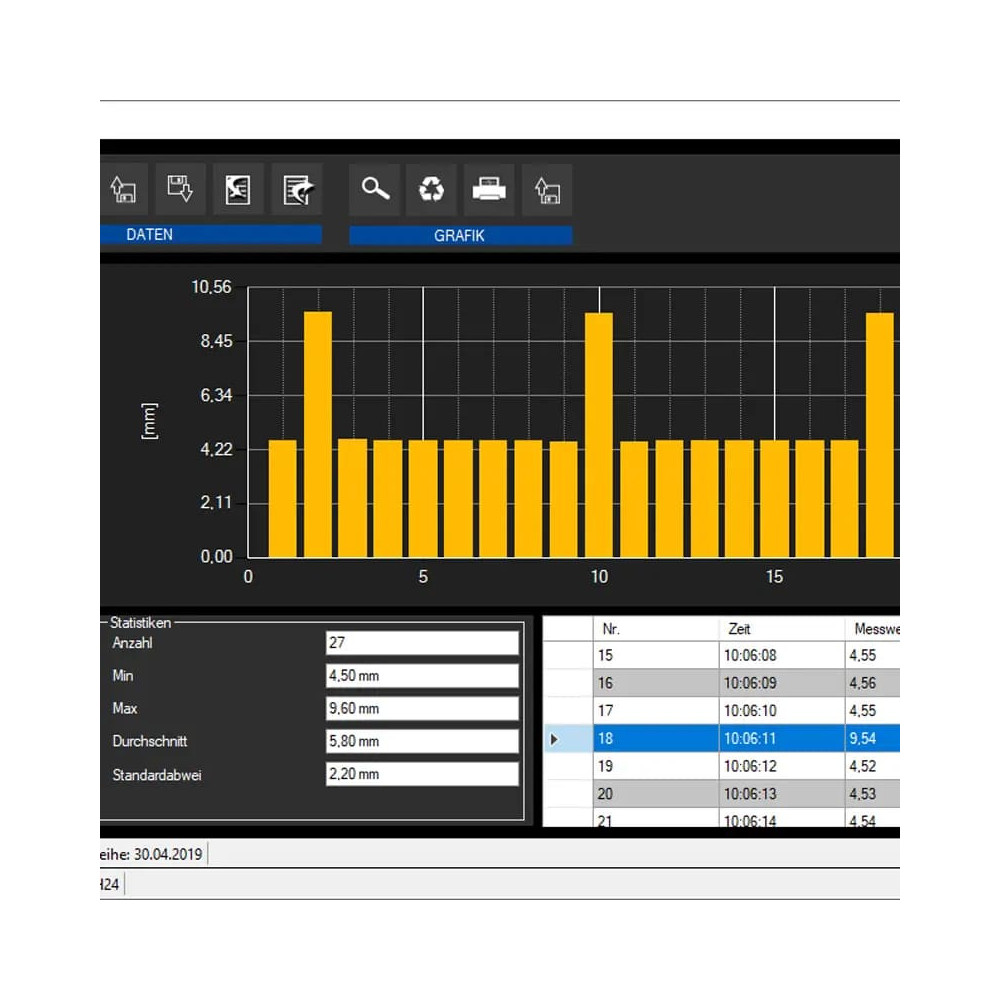Click the y-axis label 10,56
Viewport: 1000px width, 1000px height.
pyautogui.click(x=212, y=287)
